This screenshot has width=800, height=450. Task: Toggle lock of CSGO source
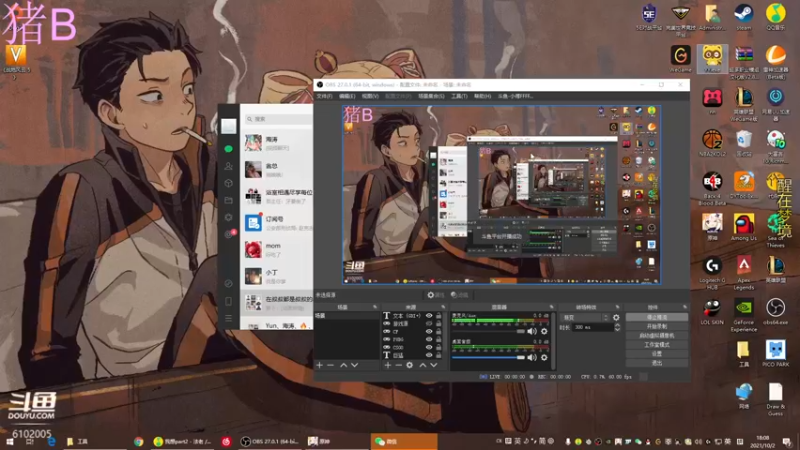click(x=439, y=347)
